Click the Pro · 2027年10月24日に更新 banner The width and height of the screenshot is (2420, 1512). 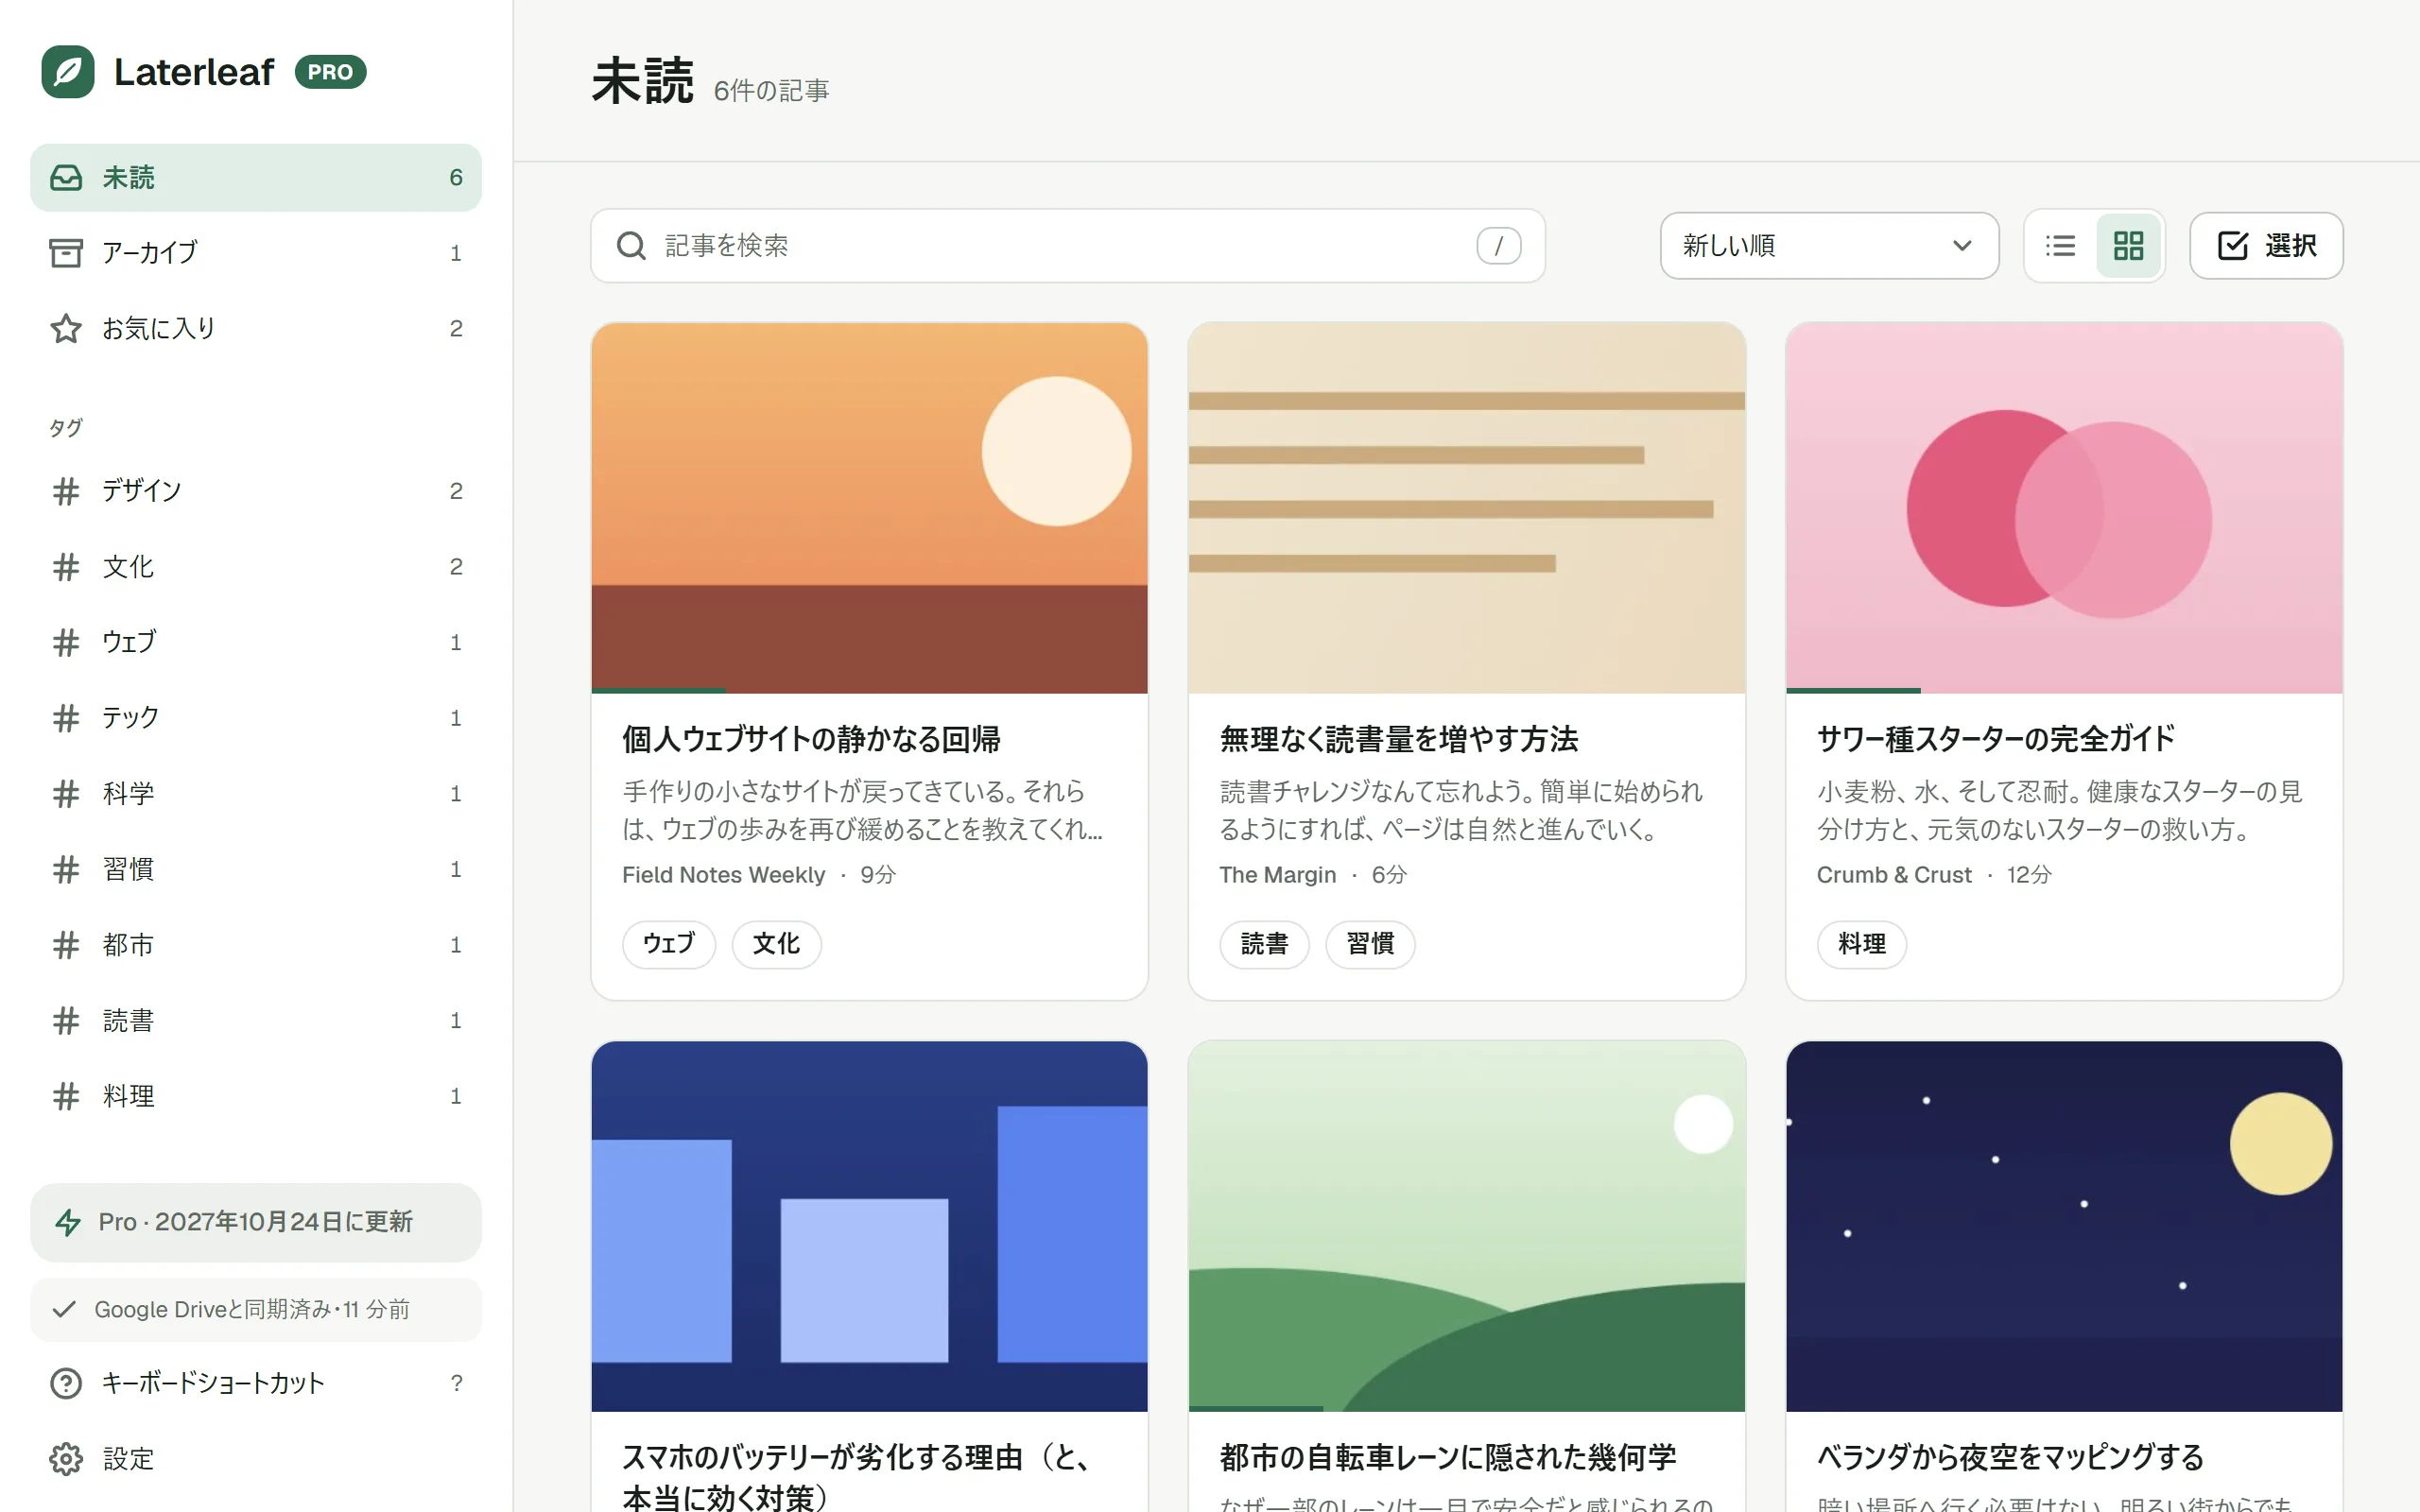pyautogui.click(x=256, y=1222)
